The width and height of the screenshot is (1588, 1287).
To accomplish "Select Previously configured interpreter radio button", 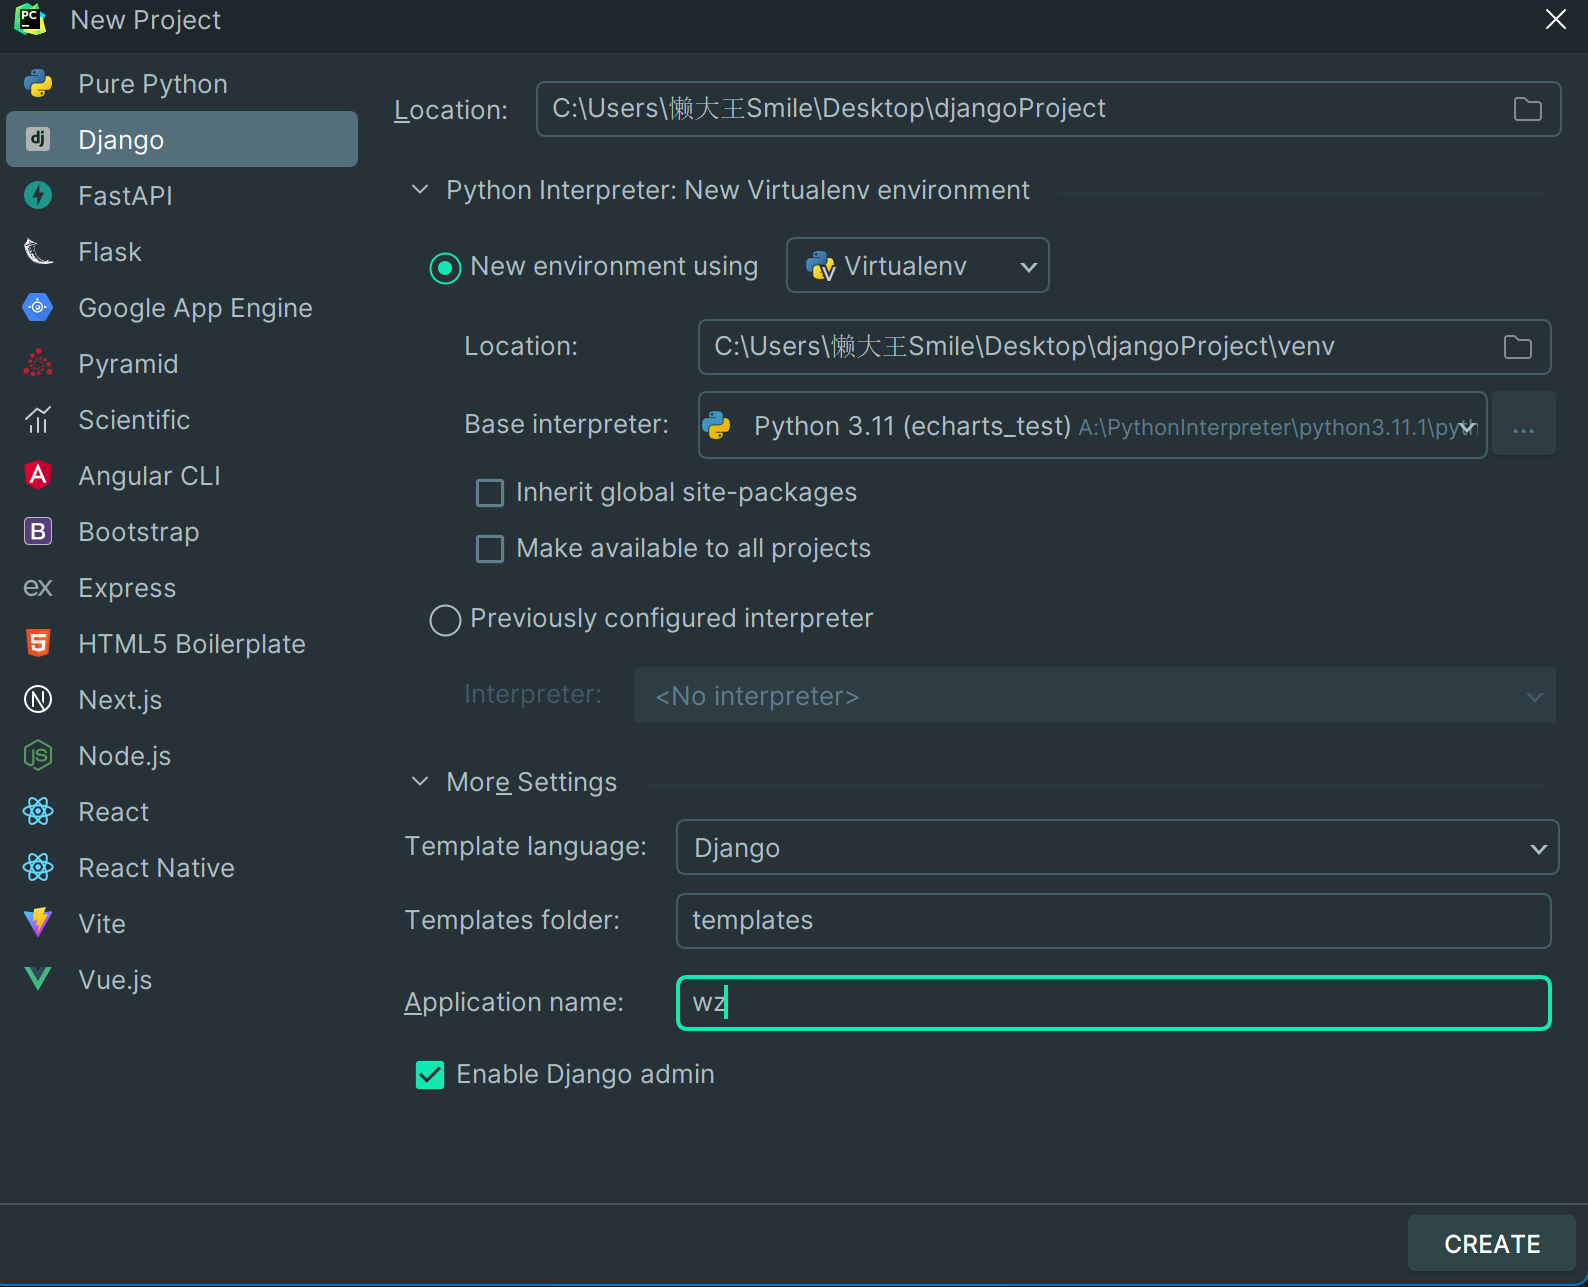I will click(x=445, y=620).
